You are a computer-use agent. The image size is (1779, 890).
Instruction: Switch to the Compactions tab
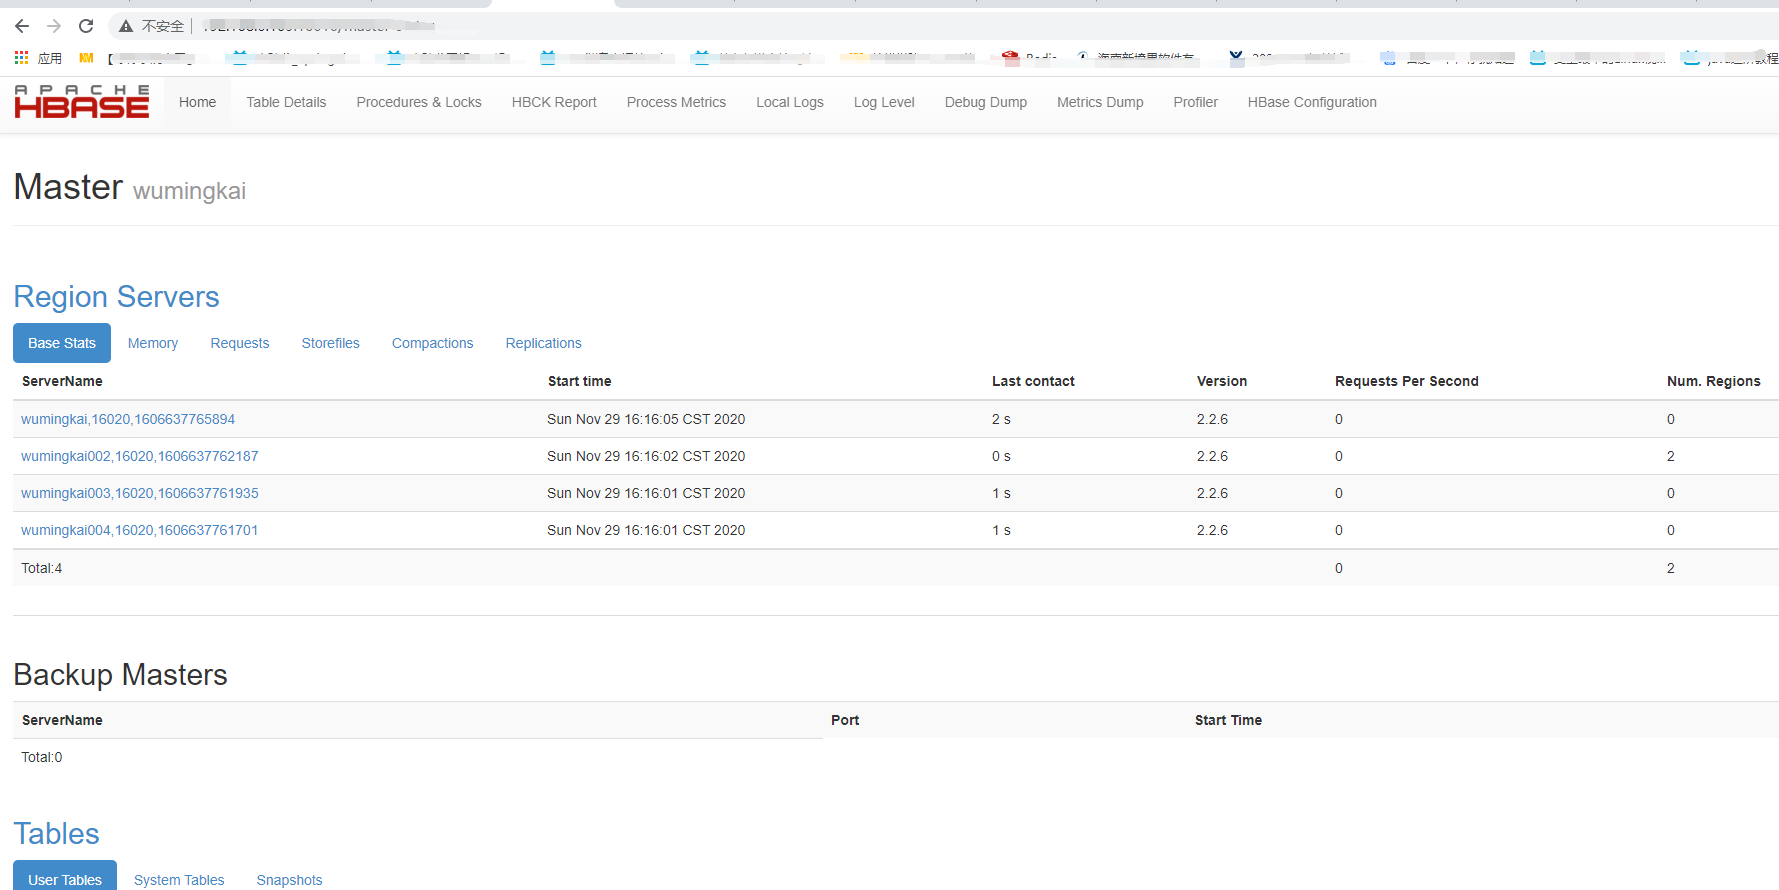(433, 343)
